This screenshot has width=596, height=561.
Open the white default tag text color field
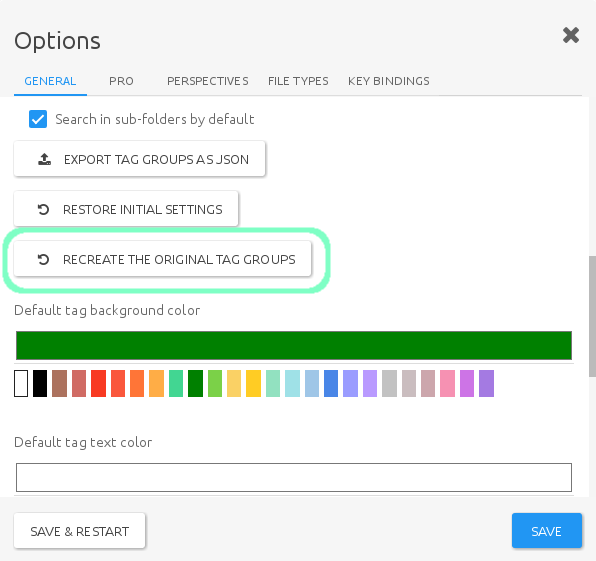click(294, 477)
